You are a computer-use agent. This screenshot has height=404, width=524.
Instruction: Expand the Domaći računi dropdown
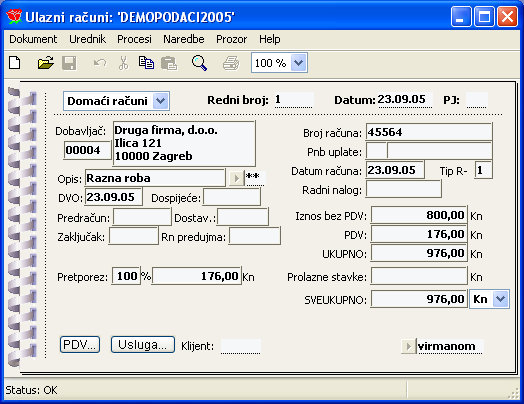(161, 101)
